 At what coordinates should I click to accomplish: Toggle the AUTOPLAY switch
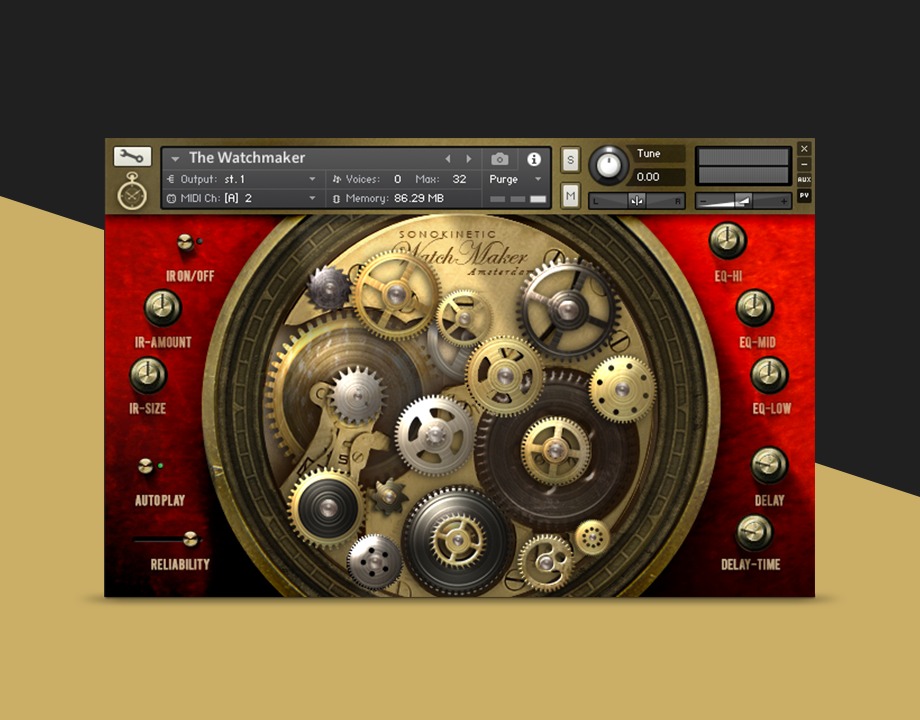(148, 466)
